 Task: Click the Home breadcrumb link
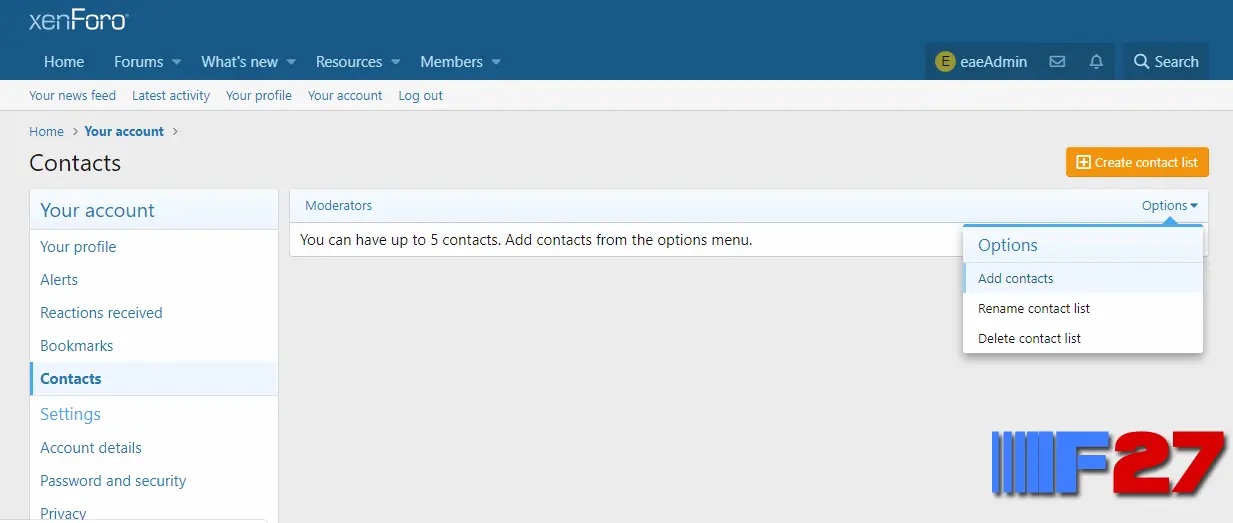tap(46, 131)
